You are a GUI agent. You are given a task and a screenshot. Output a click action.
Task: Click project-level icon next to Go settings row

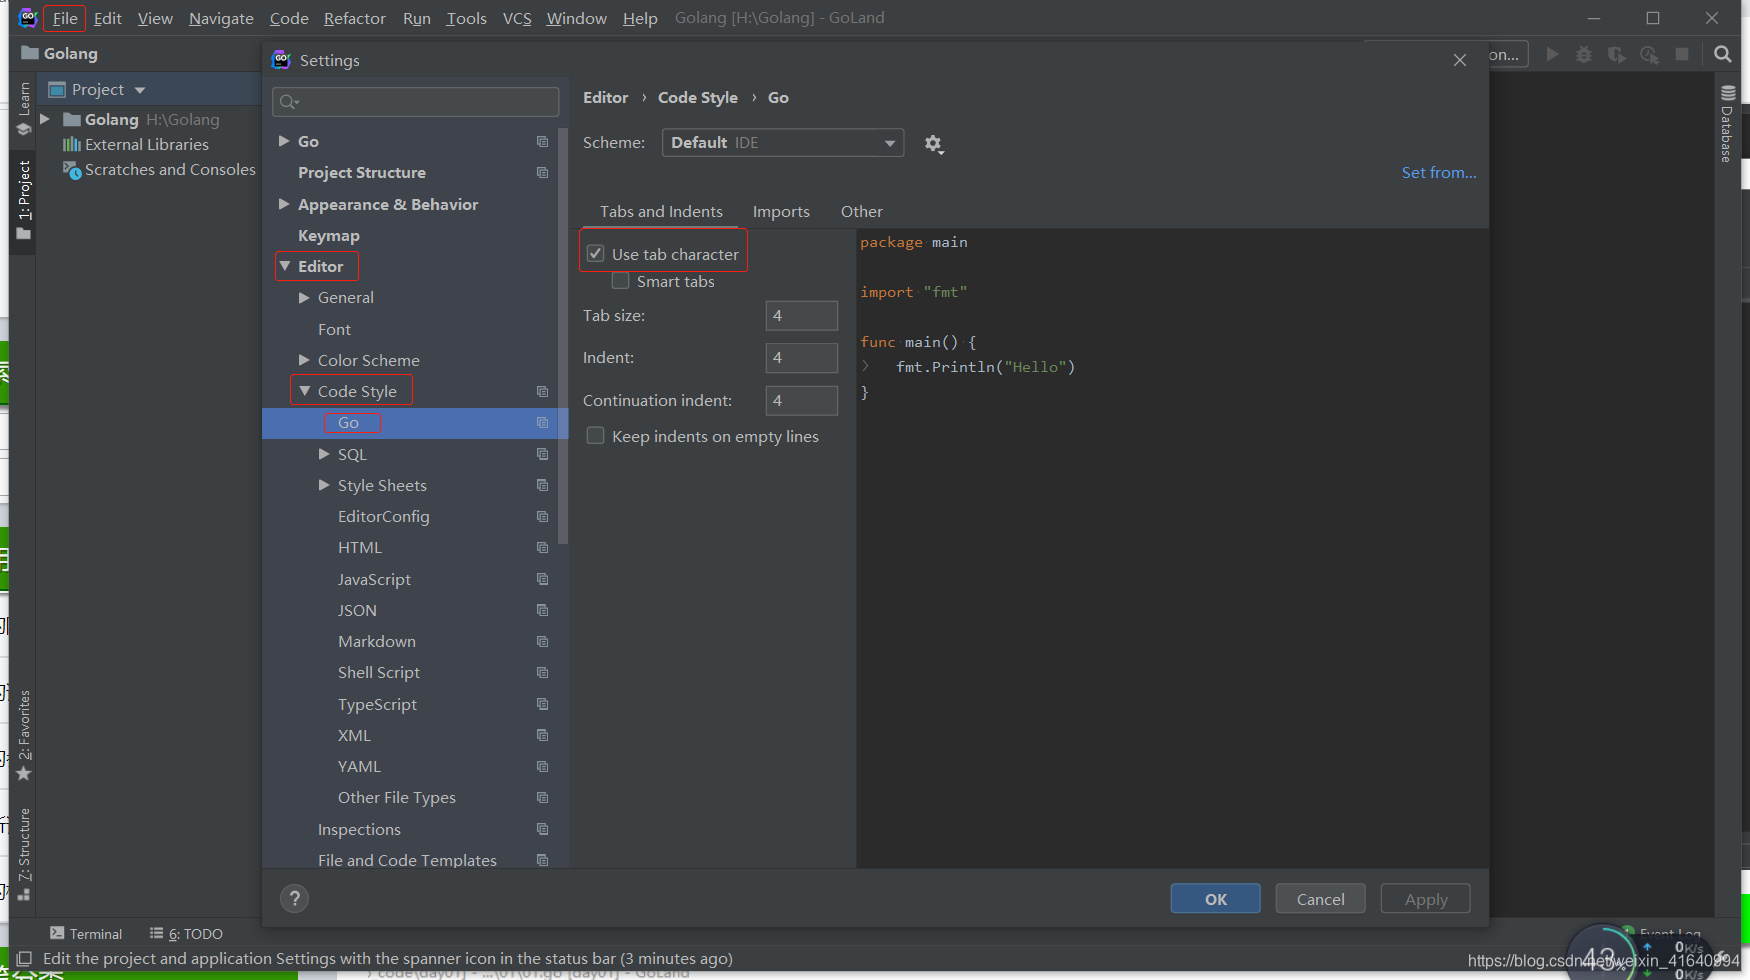(x=542, y=142)
